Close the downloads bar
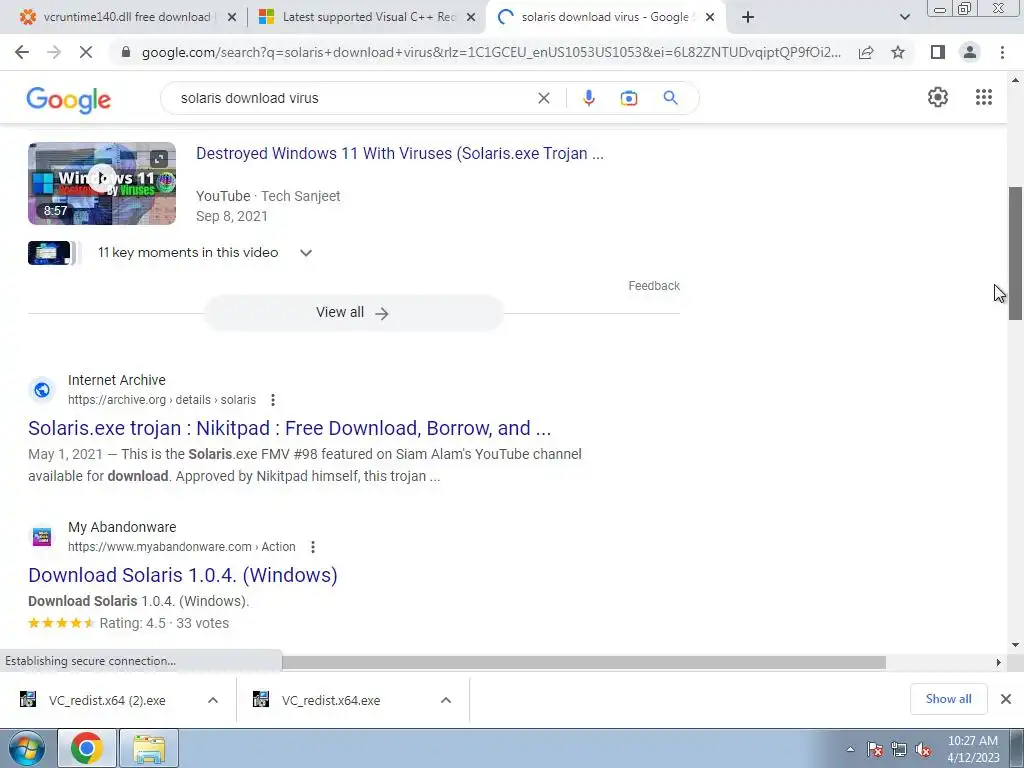Image resolution: width=1024 pixels, height=768 pixels. click(x=1006, y=699)
